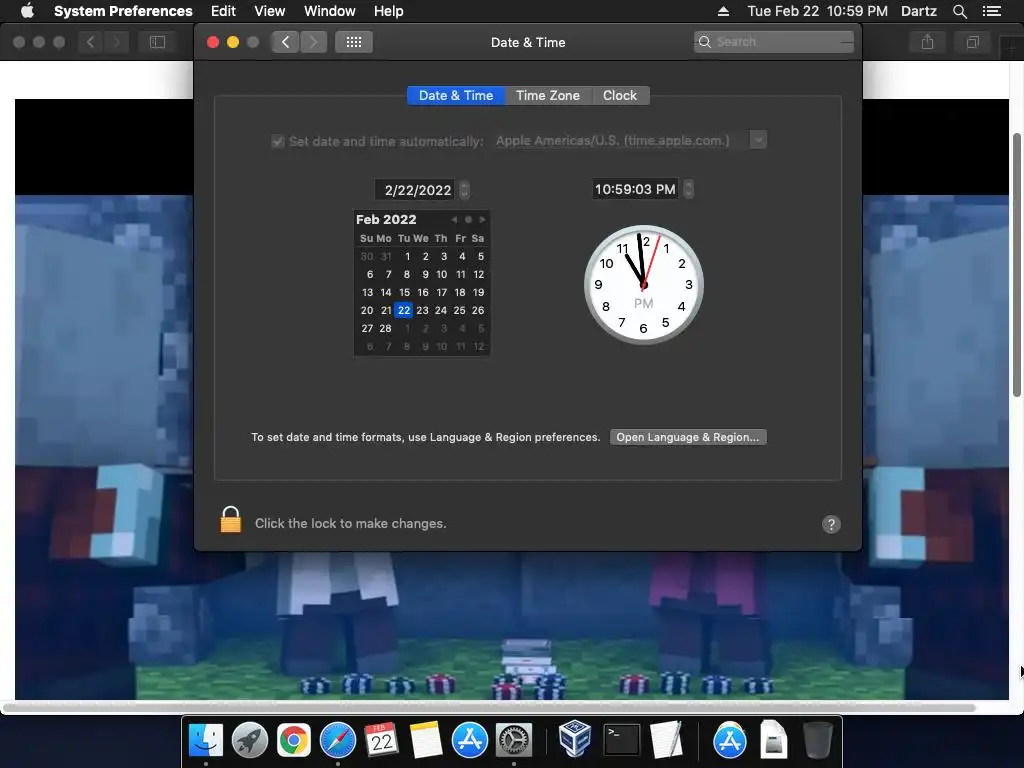Show all preferences grid icon

pos(354,42)
